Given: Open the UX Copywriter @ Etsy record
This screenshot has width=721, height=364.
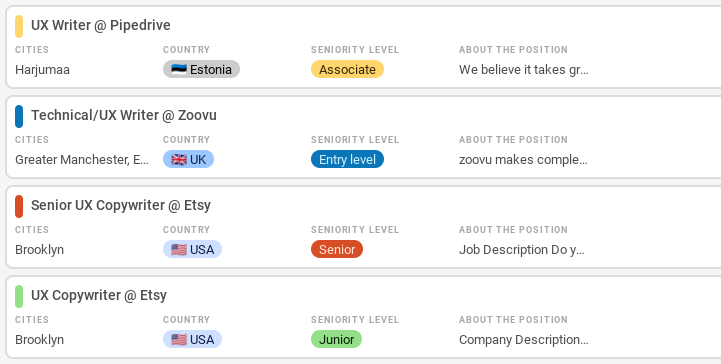Looking at the screenshot, I should (99, 295).
